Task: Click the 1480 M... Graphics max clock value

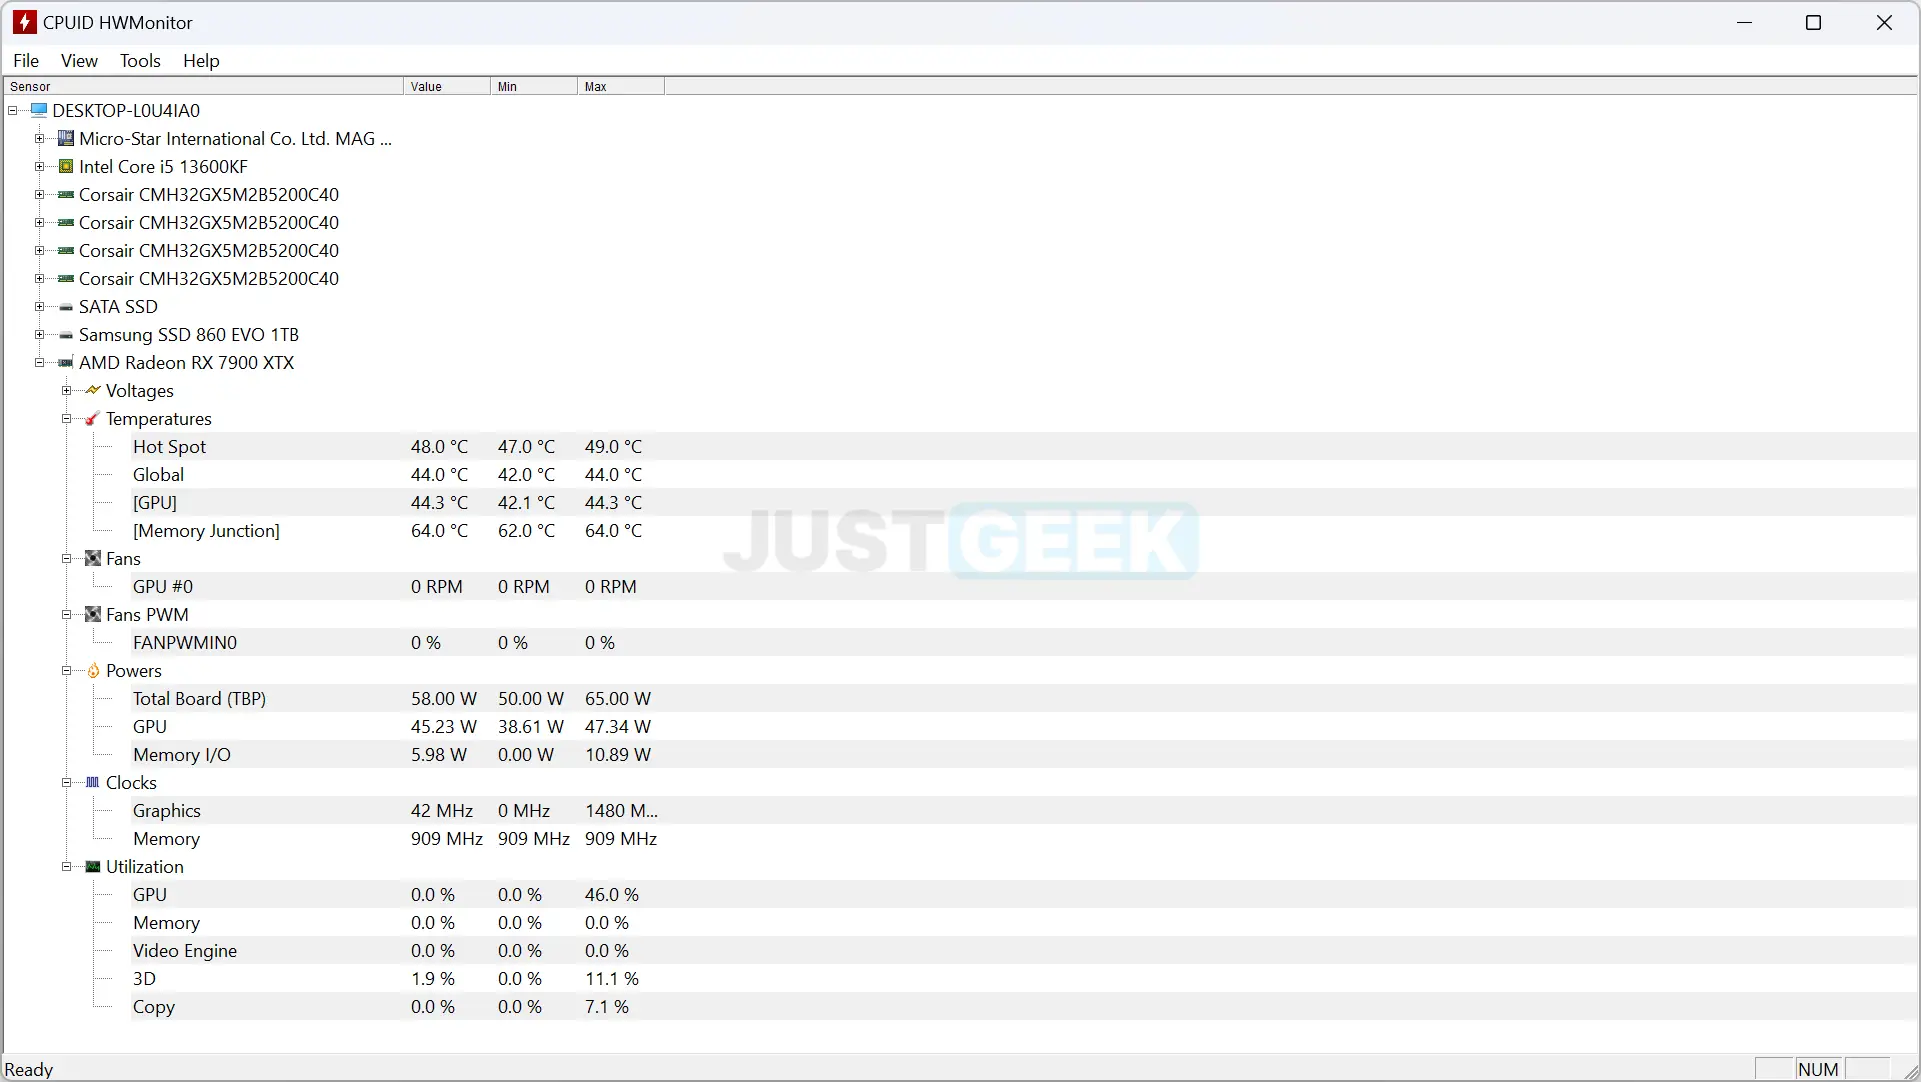Action: (621, 811)
